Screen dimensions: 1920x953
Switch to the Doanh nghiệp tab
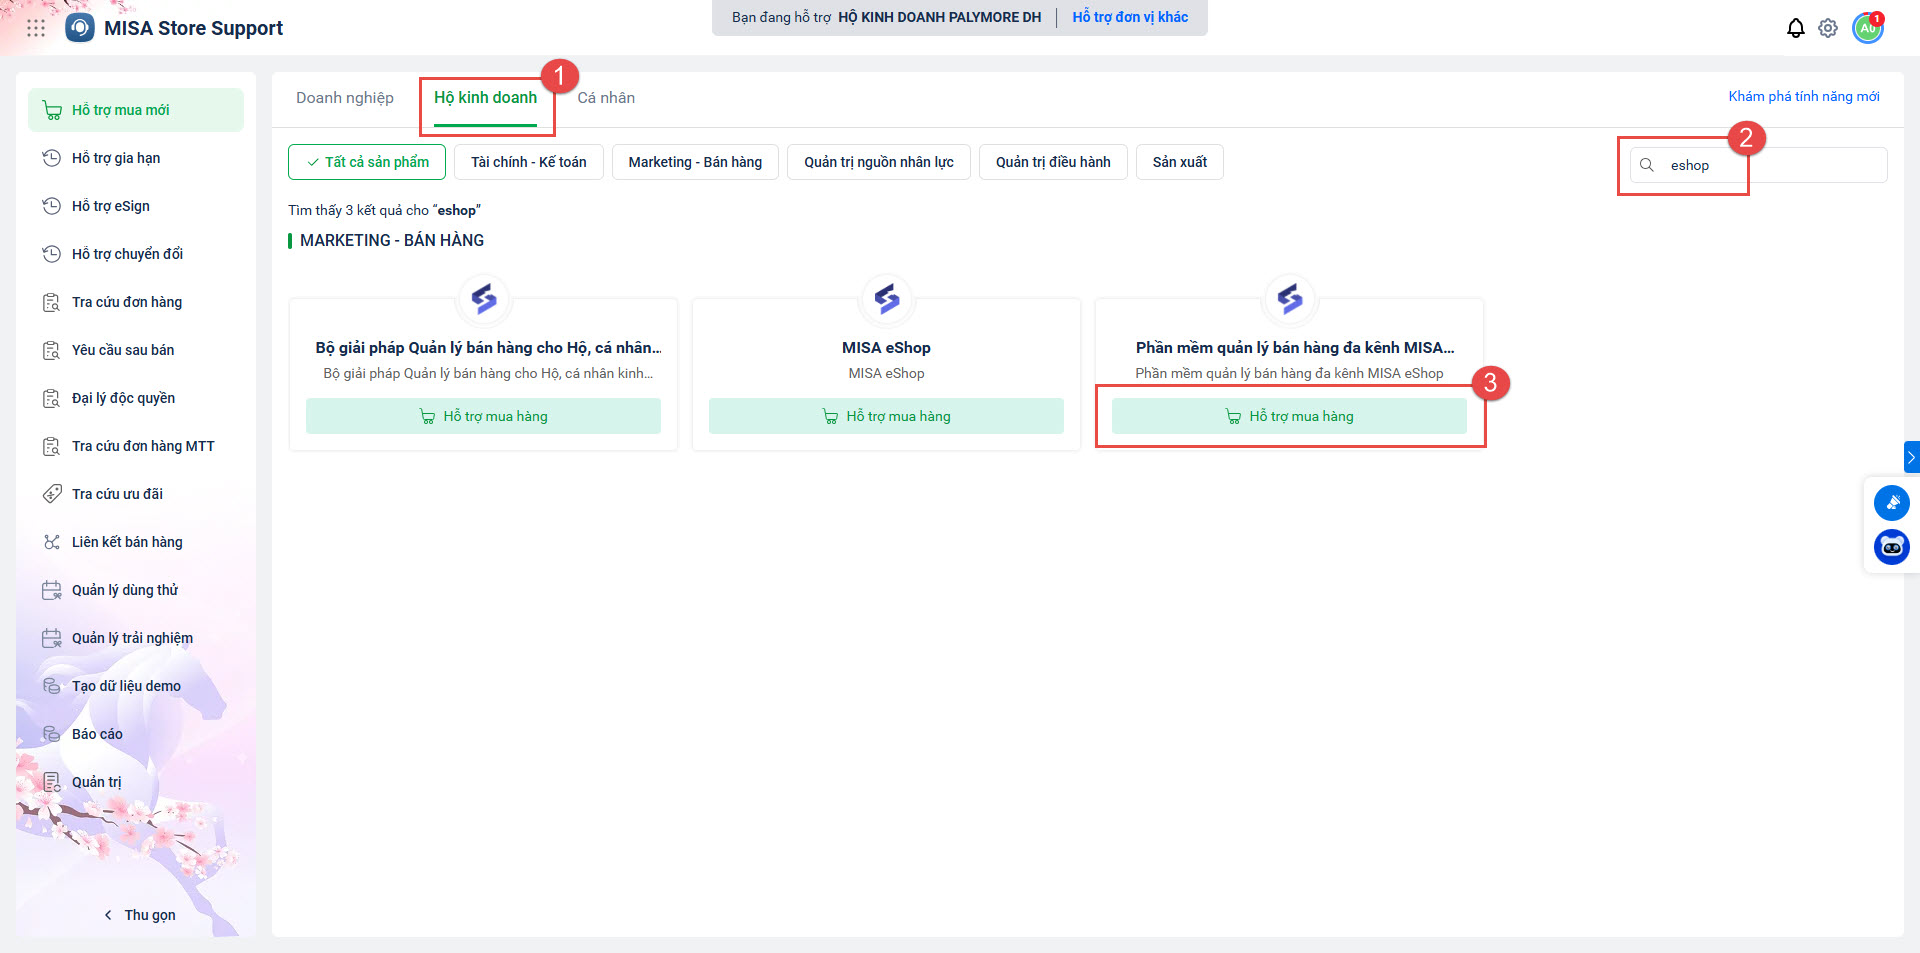(345, 98)
